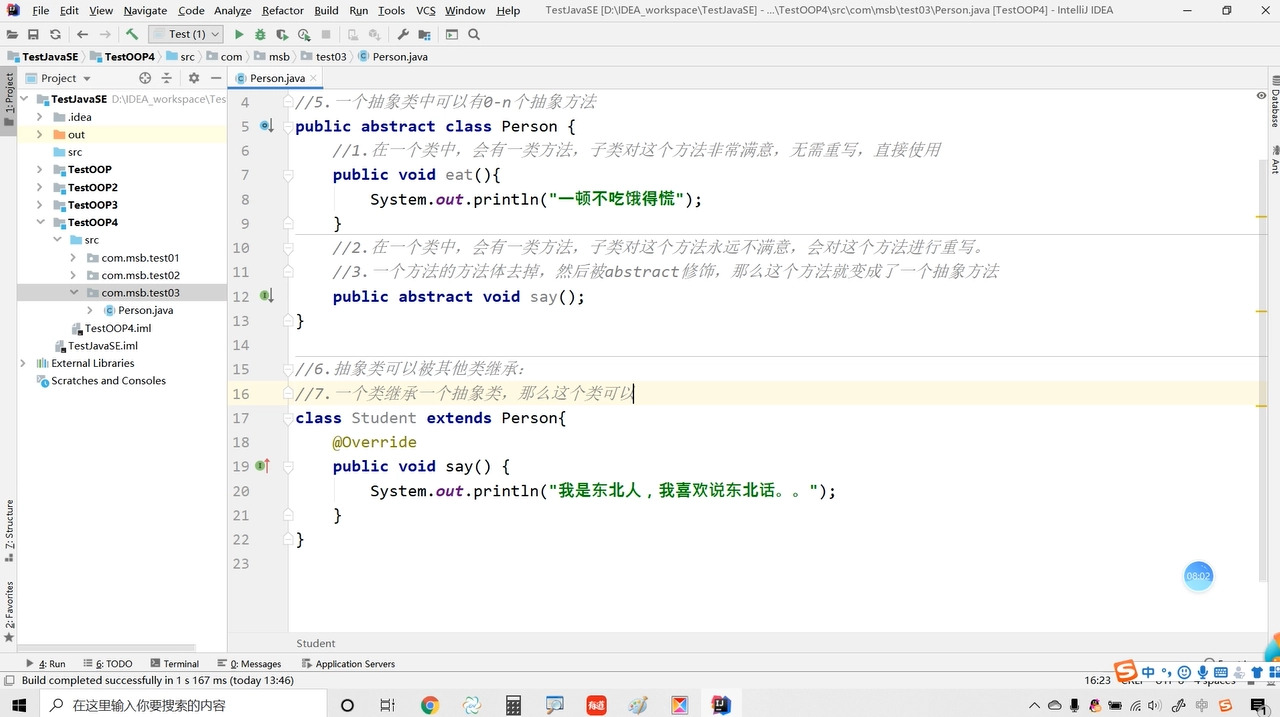This screenshot has width=1280, height=717.
Task: Click Run with Coverage icon
Action: [282, 34]
